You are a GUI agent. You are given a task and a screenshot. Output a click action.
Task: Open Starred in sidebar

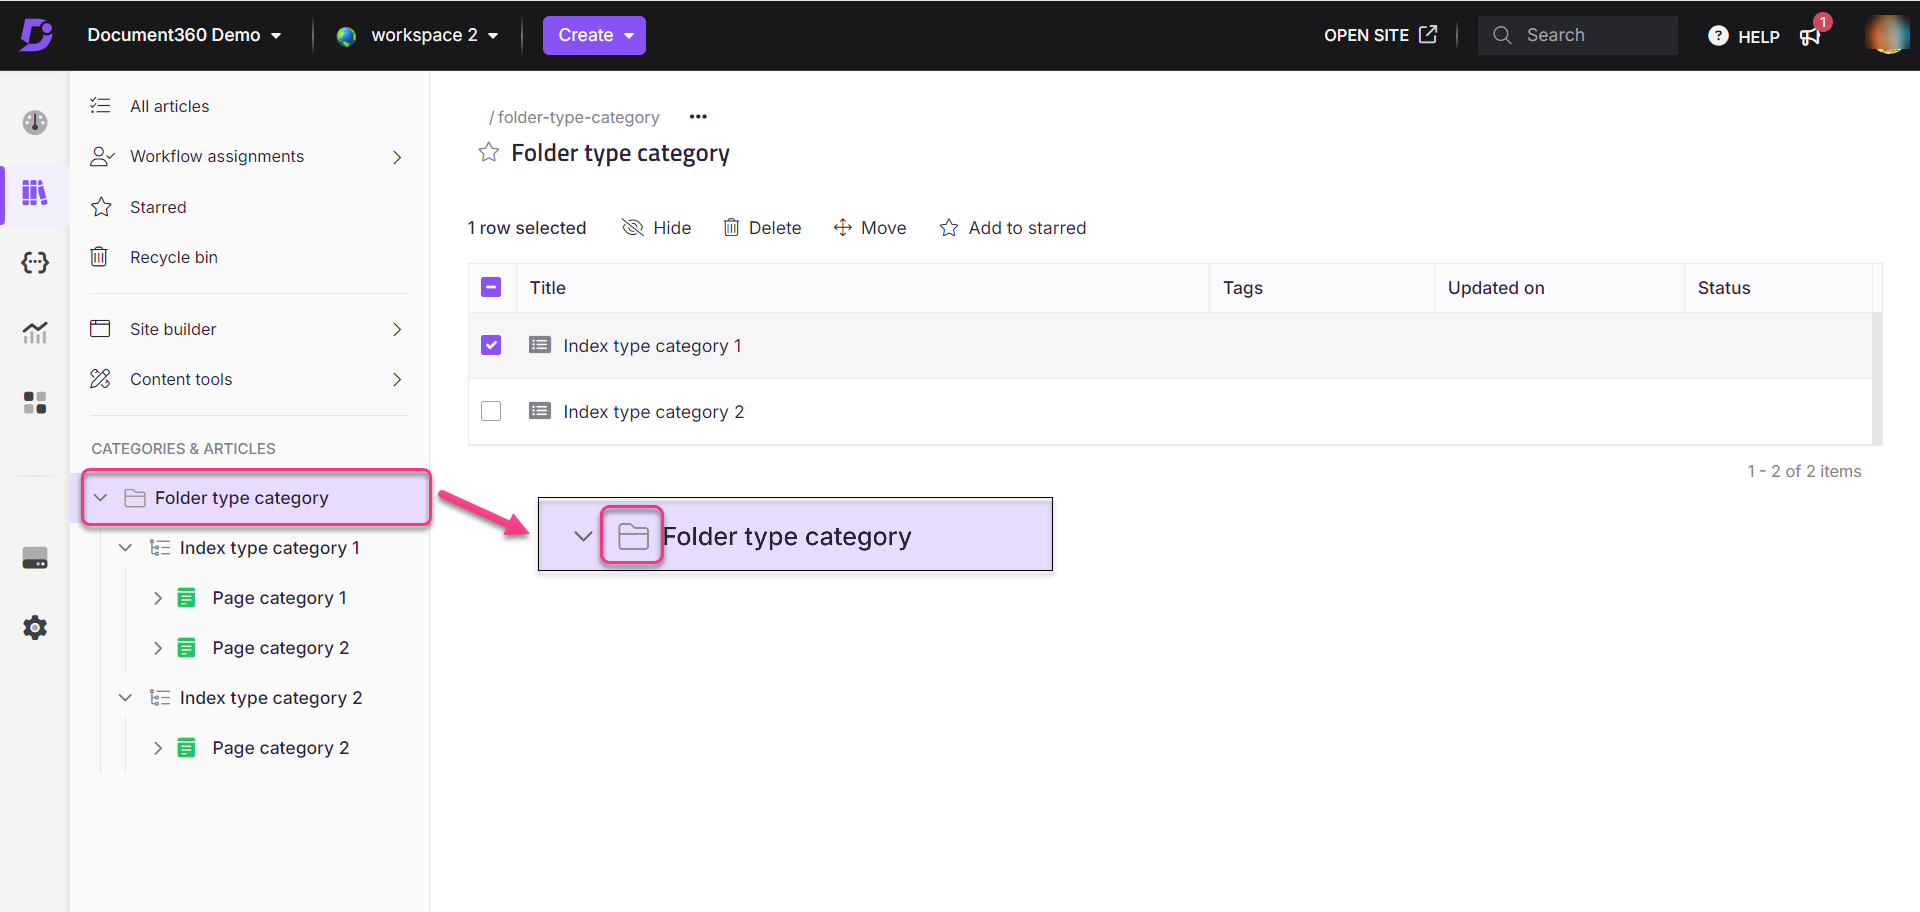[x=158, y=207]
